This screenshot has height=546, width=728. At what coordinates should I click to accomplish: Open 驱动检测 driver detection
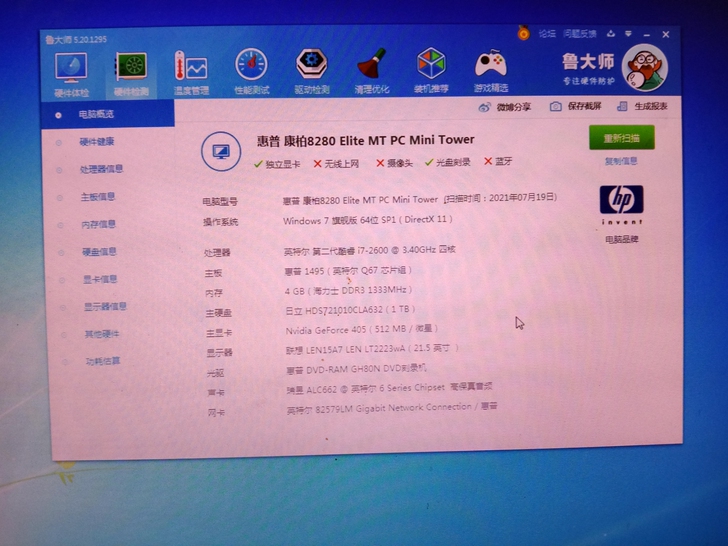coord(312,71)
